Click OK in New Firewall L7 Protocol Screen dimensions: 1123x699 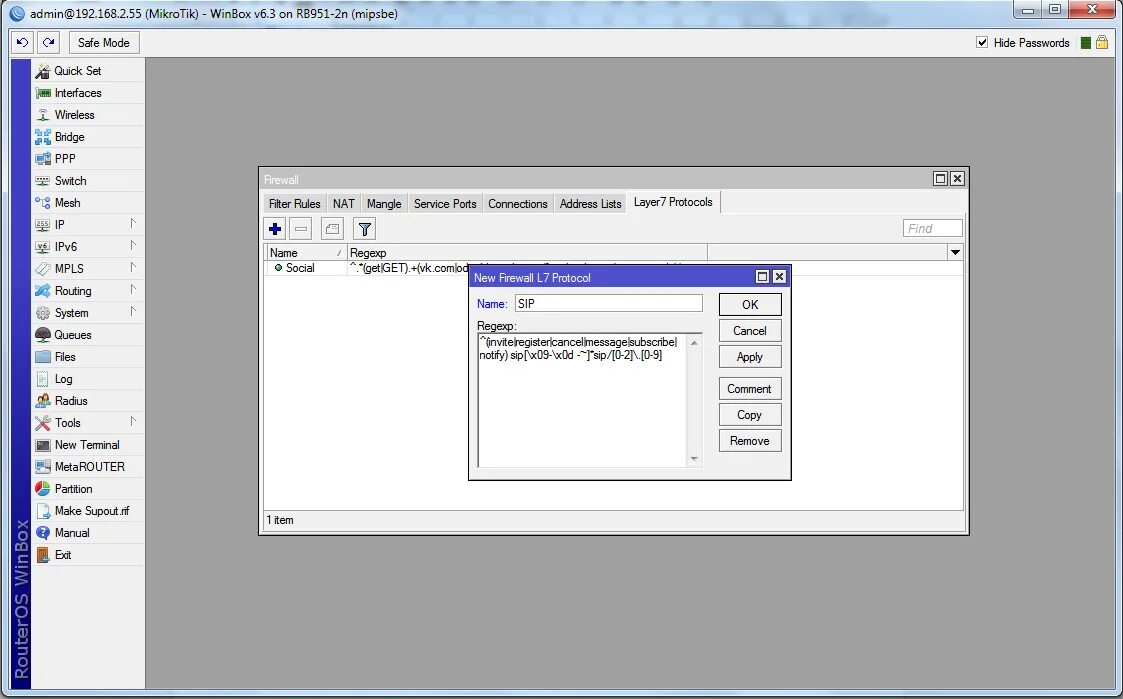tap(750, 304)
